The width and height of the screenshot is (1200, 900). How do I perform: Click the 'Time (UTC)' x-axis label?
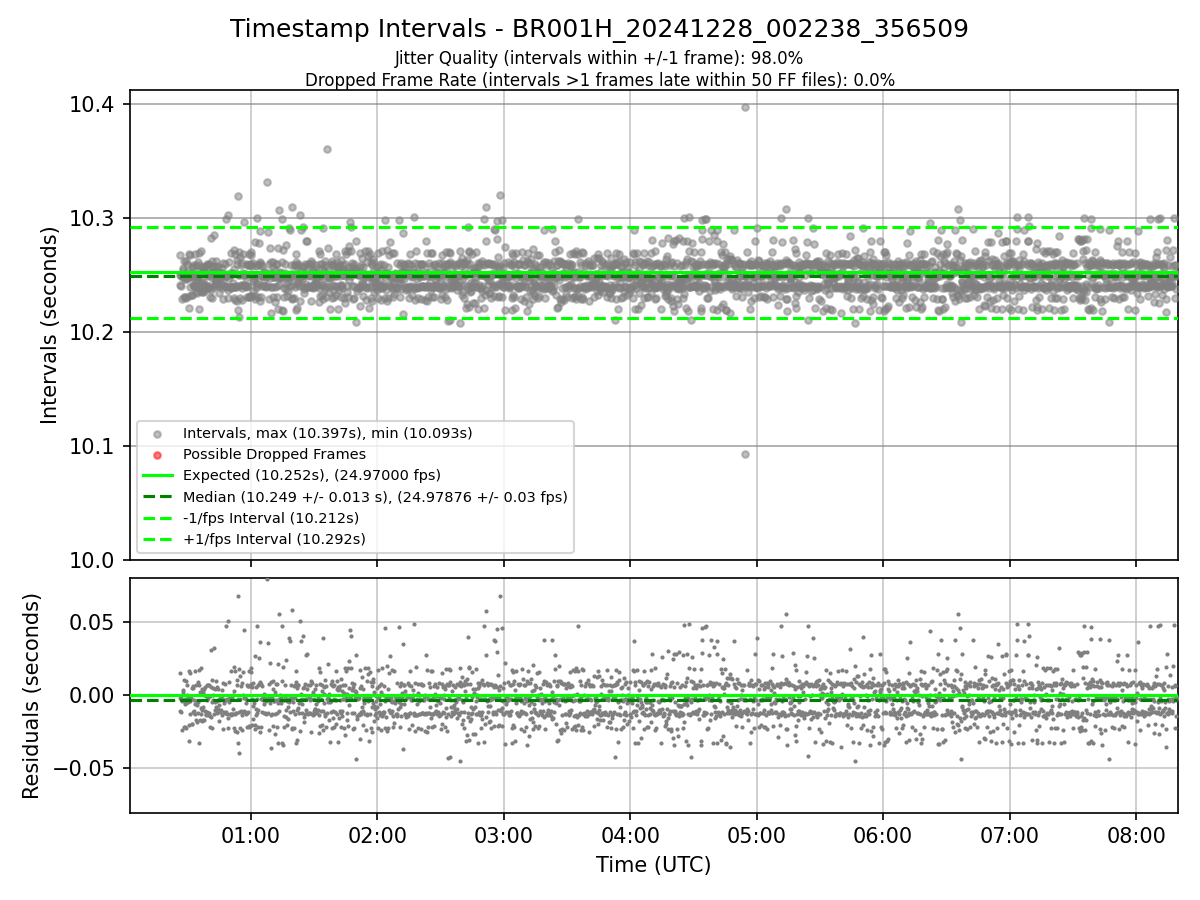pos(653,865)
